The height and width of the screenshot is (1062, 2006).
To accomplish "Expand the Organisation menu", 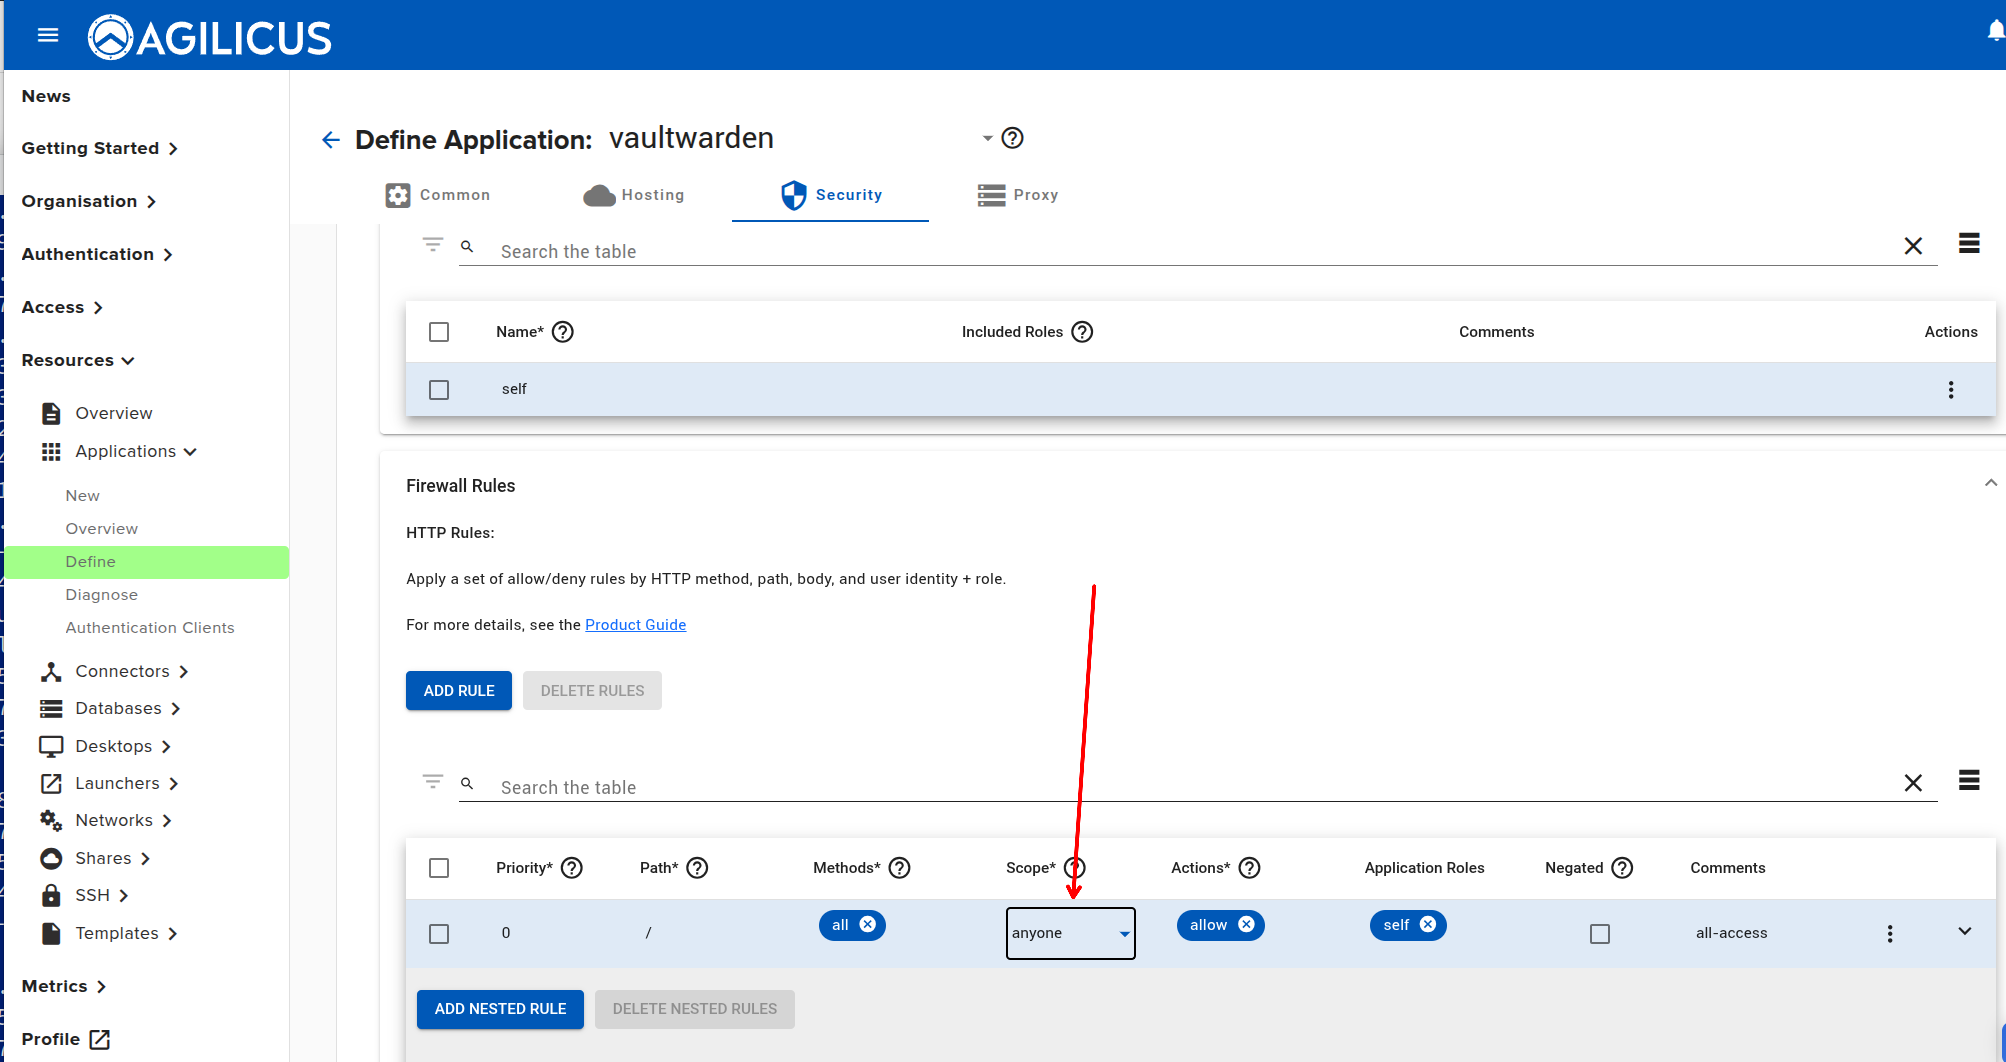I will click(88, 202).
